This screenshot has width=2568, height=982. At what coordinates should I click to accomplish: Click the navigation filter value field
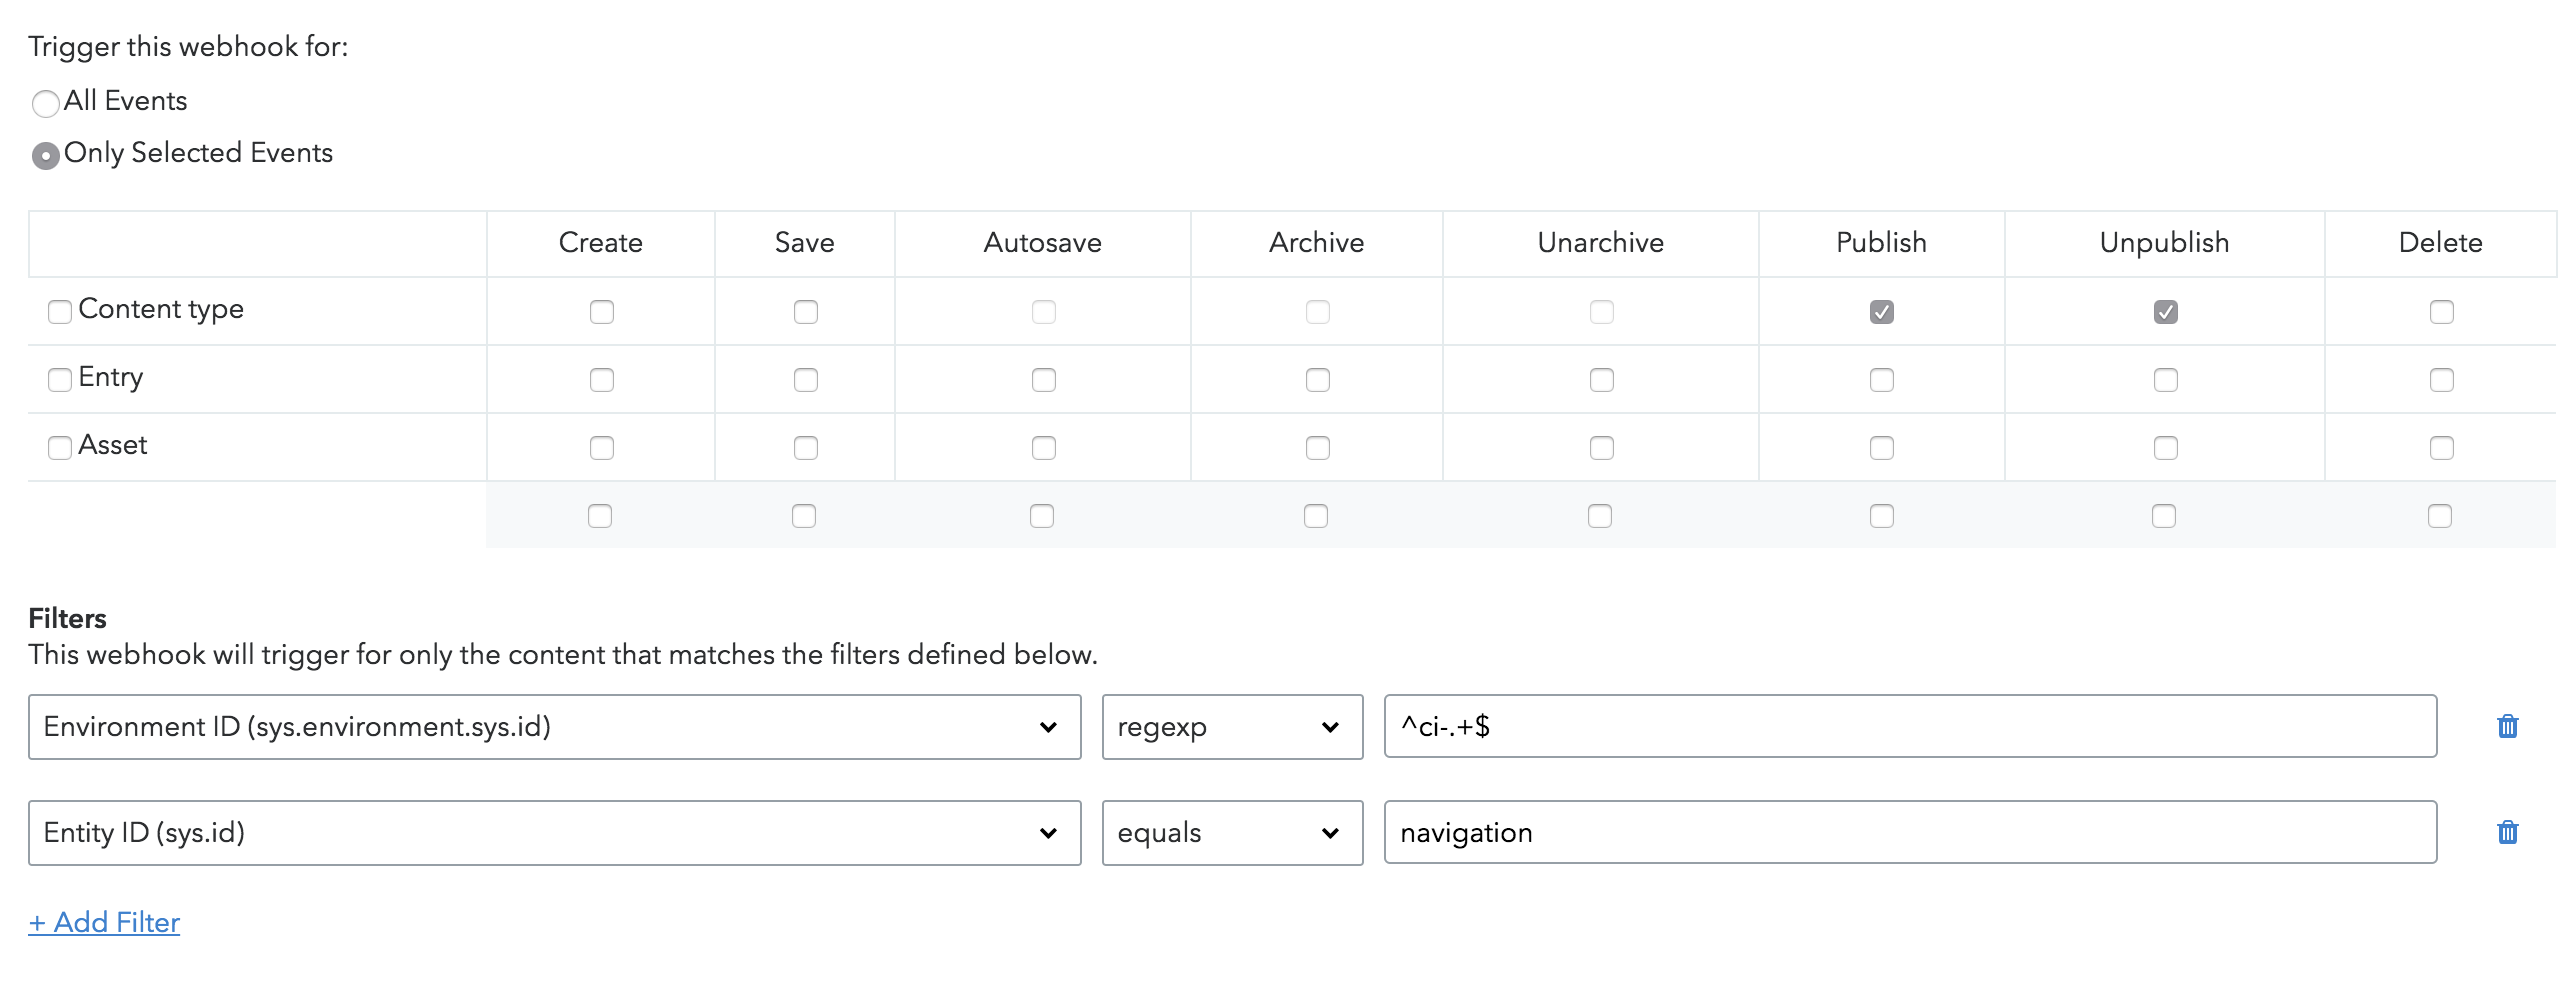coord(1910,833)
